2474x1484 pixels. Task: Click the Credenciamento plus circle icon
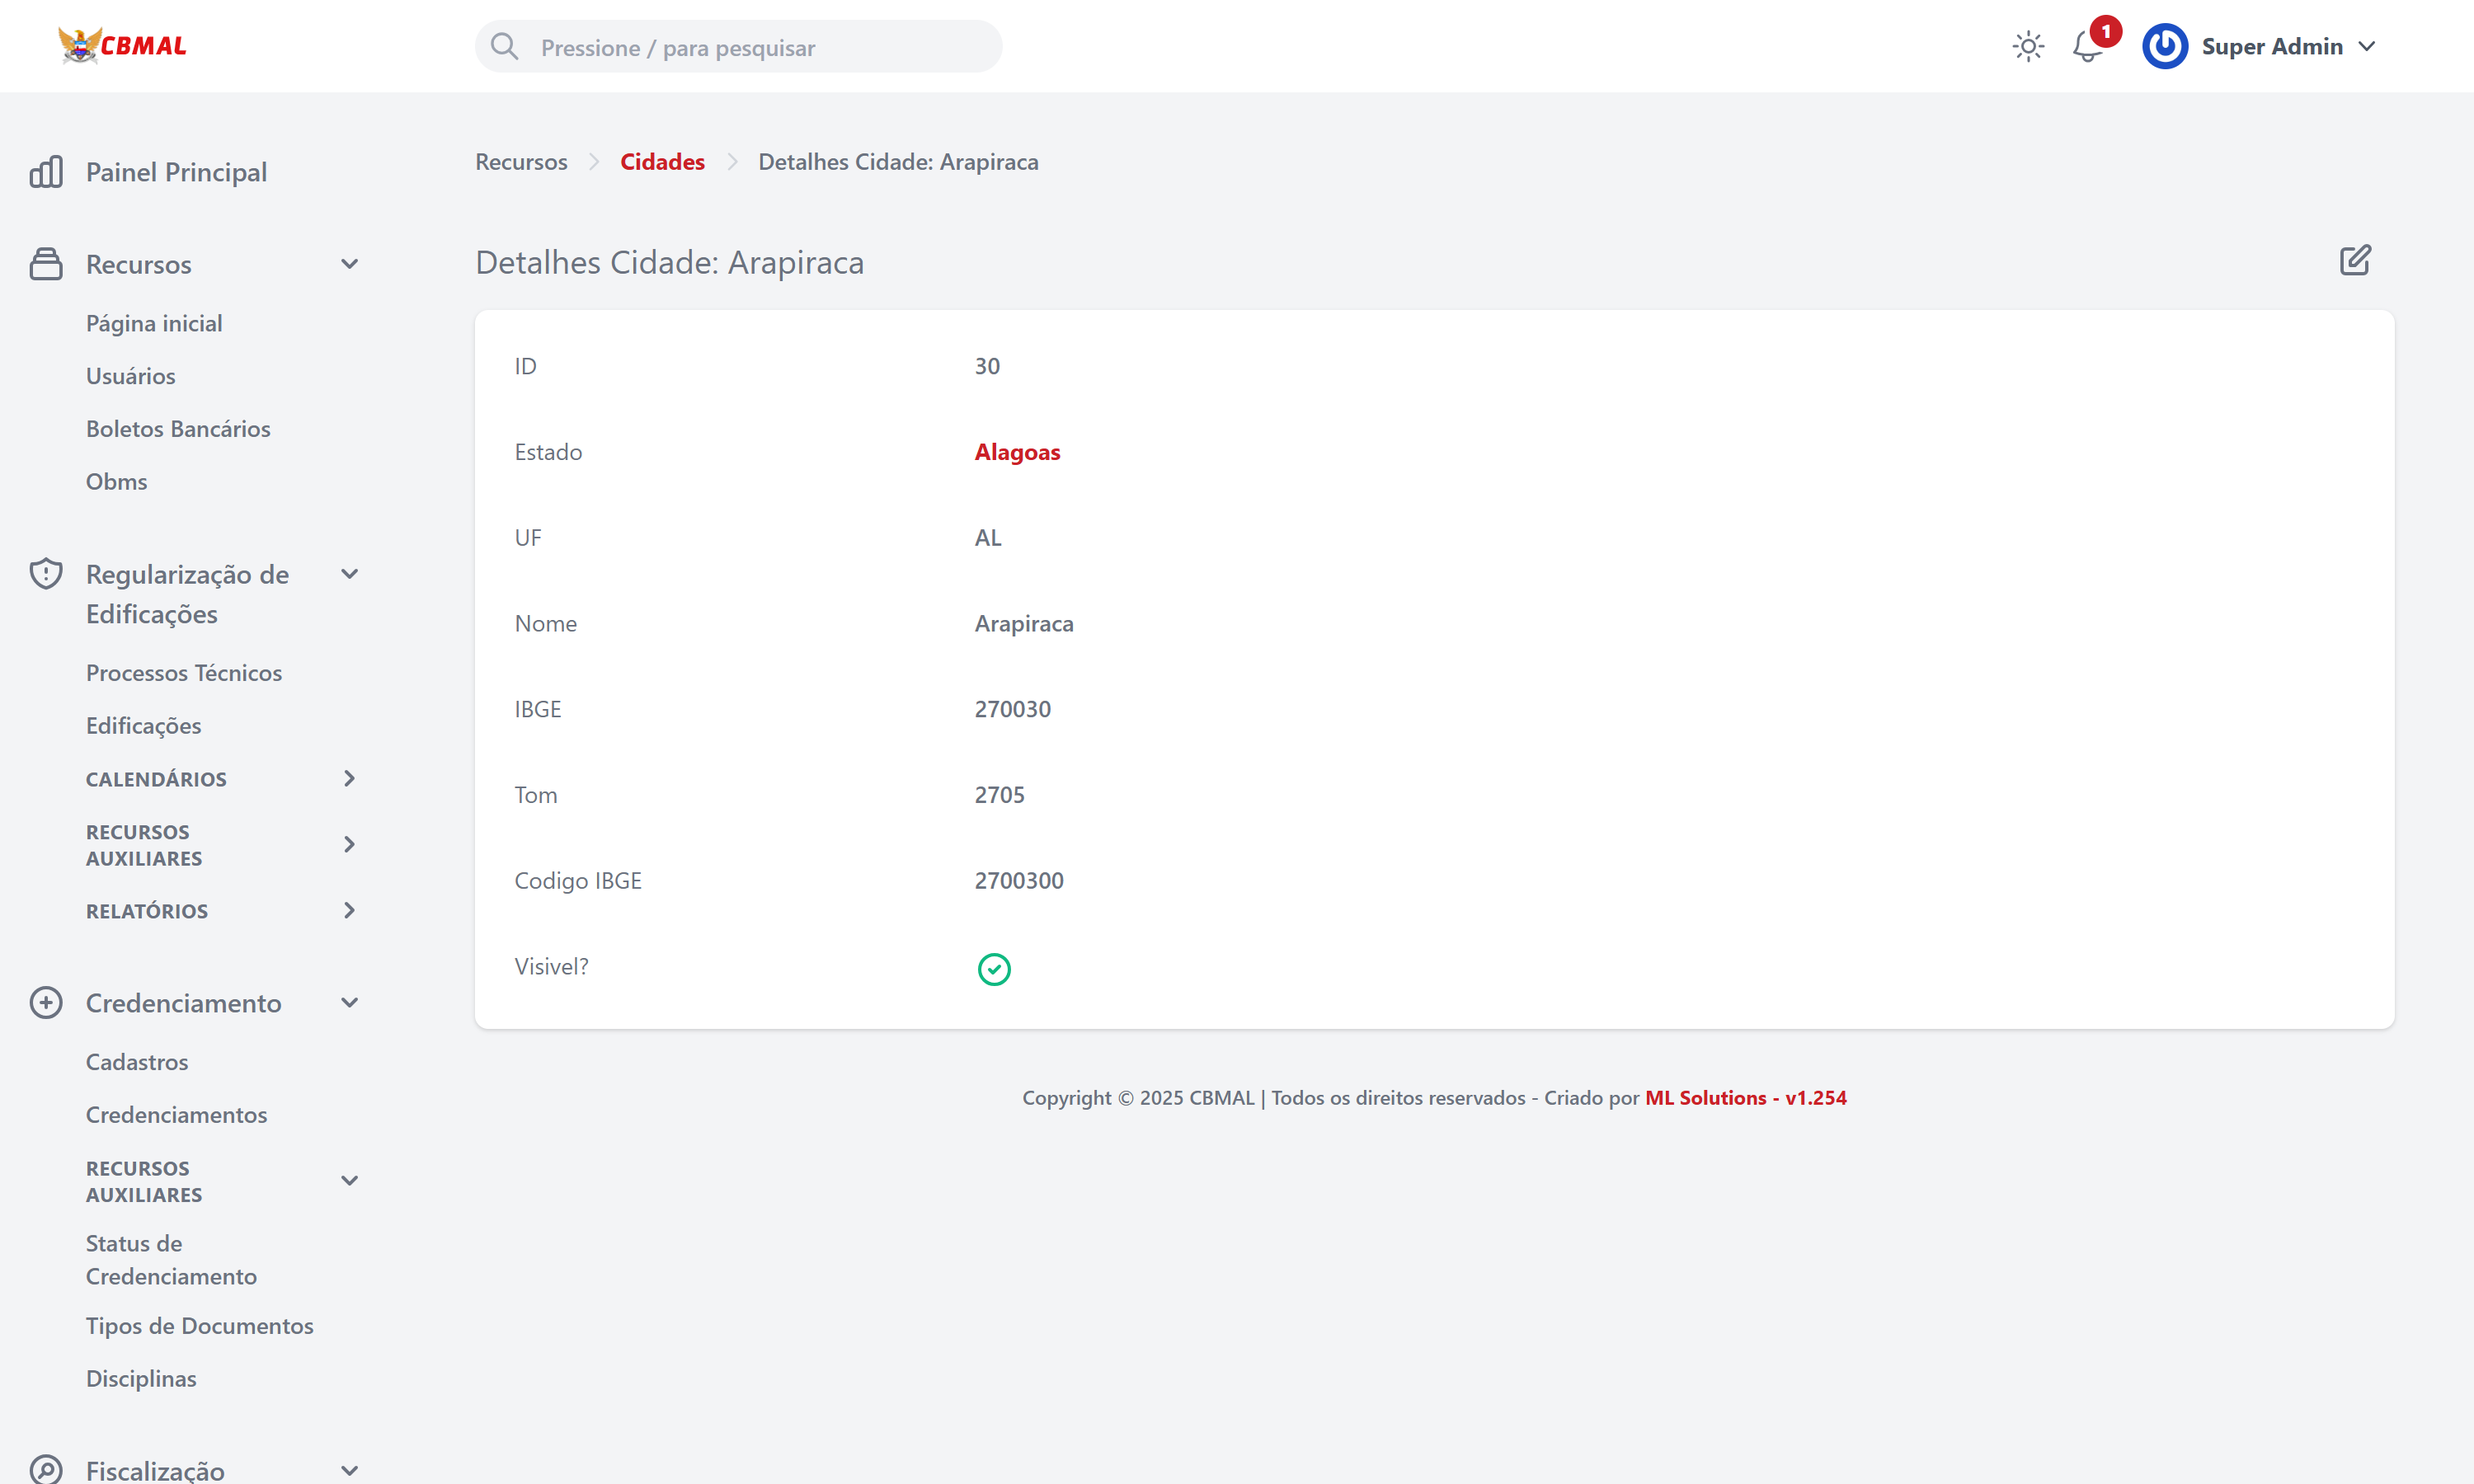pos(46,1003)
